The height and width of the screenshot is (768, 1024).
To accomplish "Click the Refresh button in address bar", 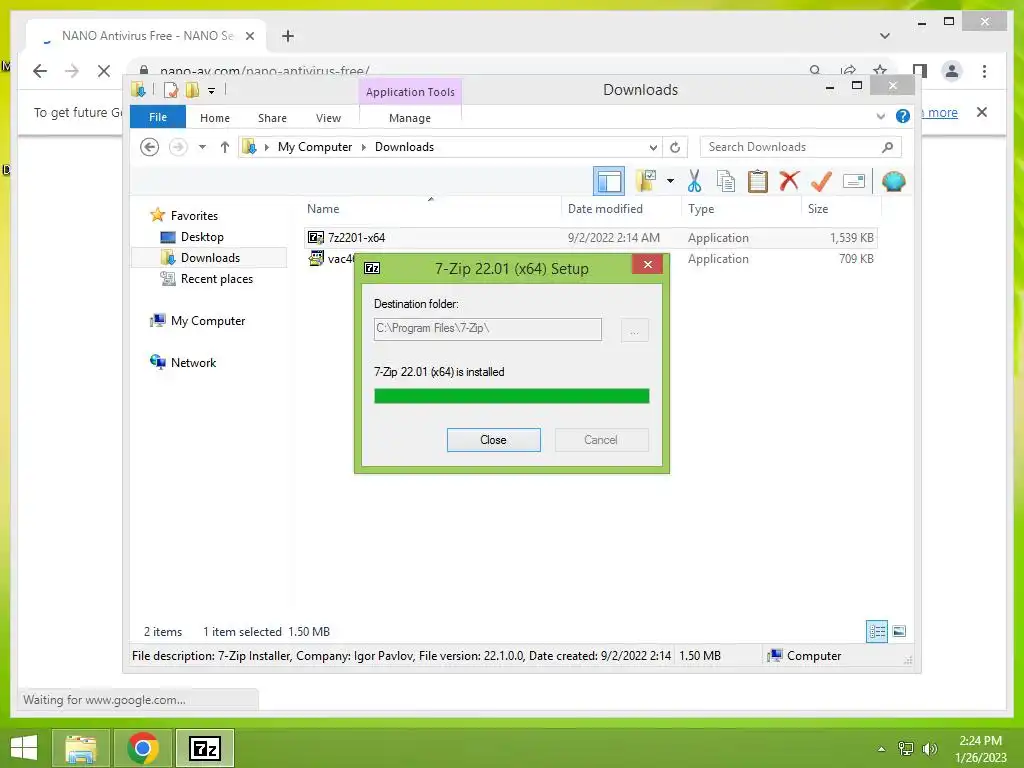I will 675,147.
